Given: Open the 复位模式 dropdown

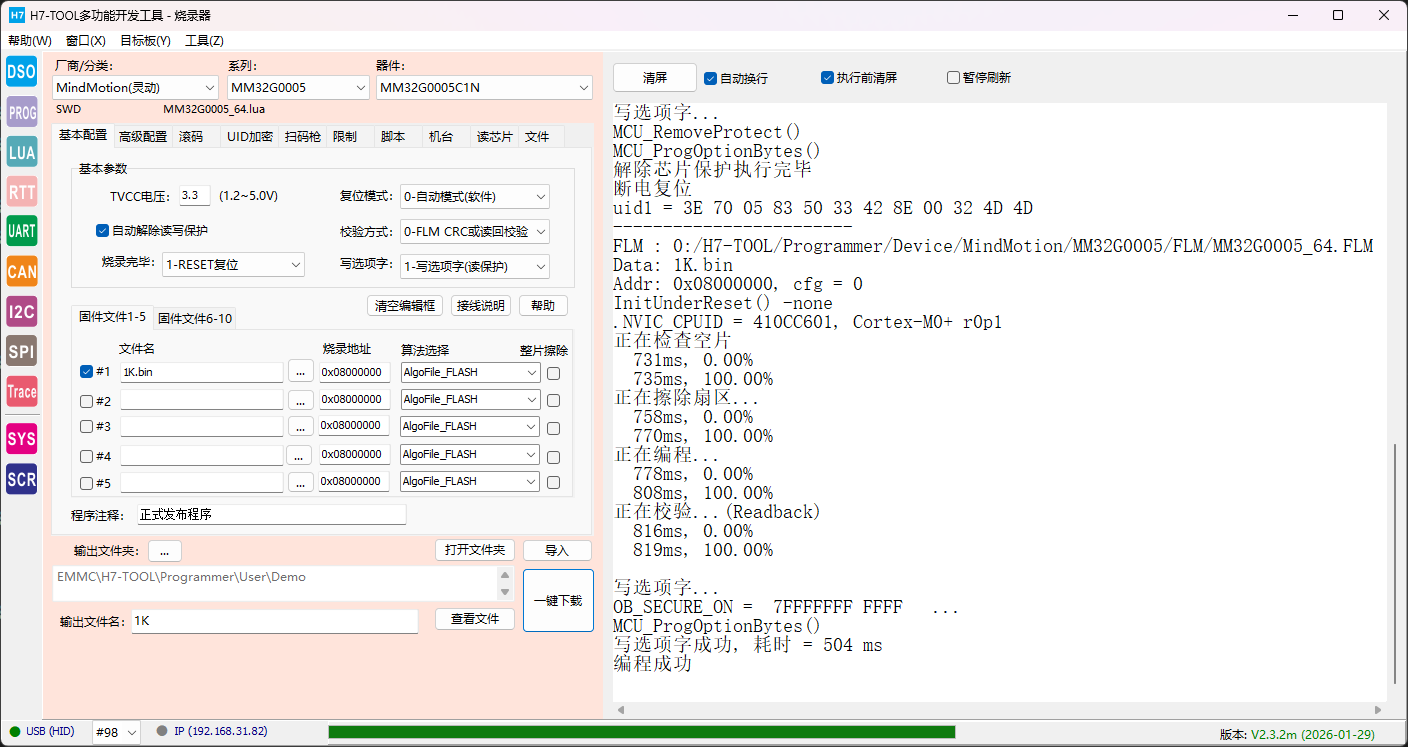Looking at the screenshot, I should tap(474, 197).
